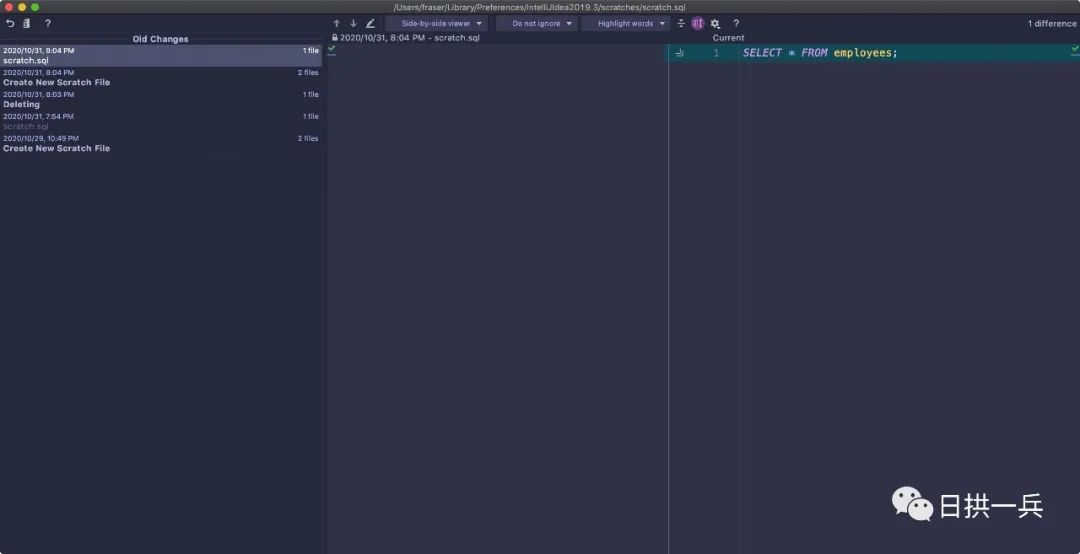Click the pencil edit source icon
The image size is (1080, 554).
pyautogui.click(x=371, y=23)
